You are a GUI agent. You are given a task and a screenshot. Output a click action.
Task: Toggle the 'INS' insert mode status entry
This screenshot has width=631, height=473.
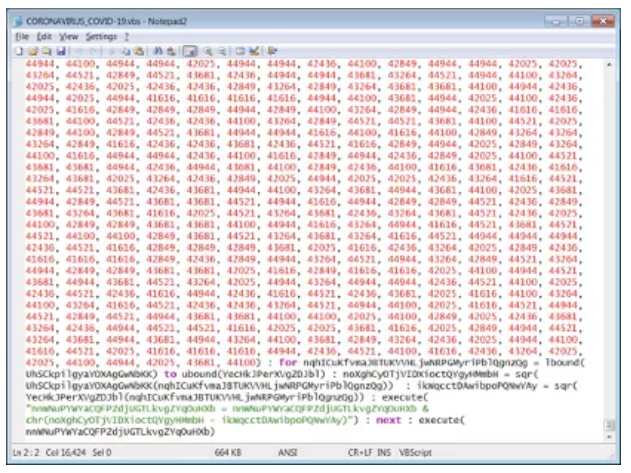(x=384, y=452)
